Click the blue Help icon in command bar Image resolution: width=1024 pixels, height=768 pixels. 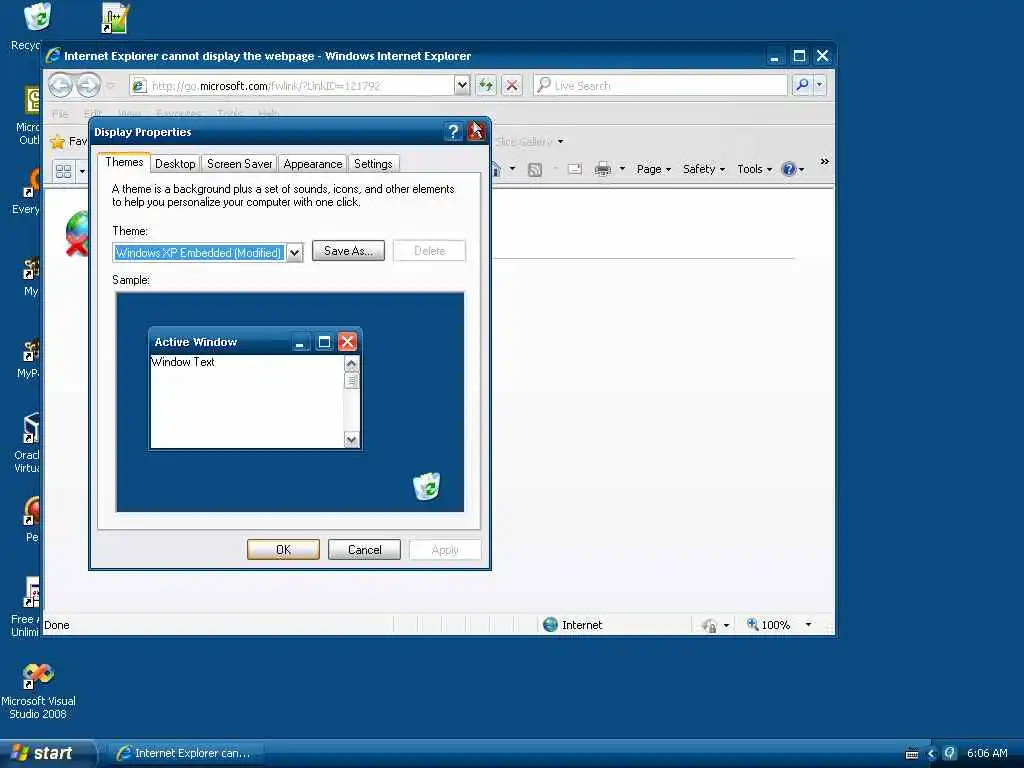tap(789, 169)
